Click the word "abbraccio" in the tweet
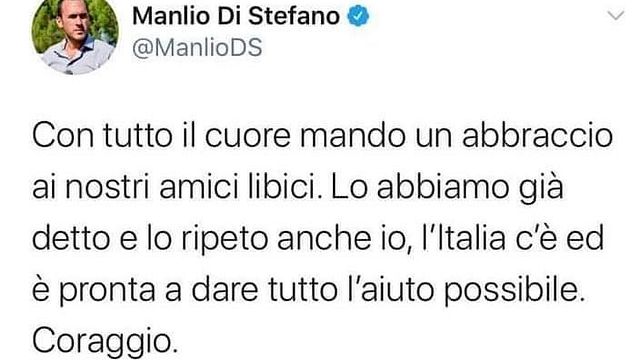The width and height of the screenshot is (640, 360). 537,136
